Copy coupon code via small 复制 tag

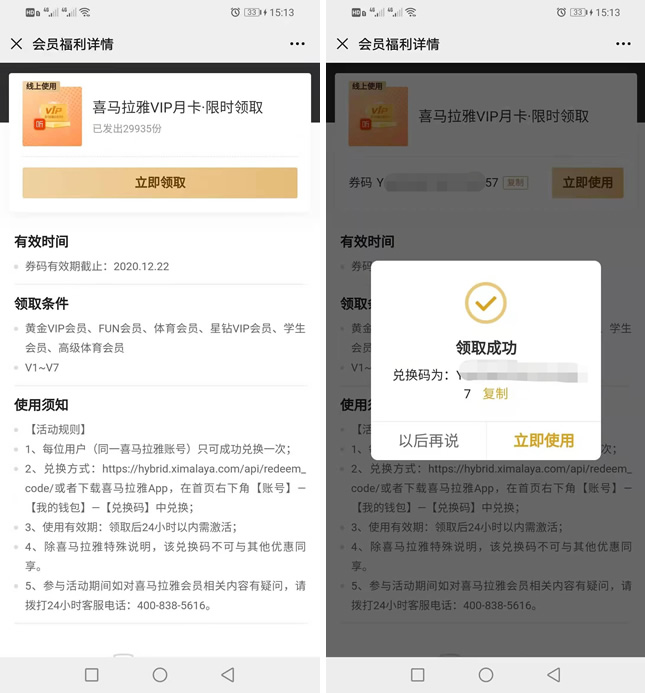point(516,183)
